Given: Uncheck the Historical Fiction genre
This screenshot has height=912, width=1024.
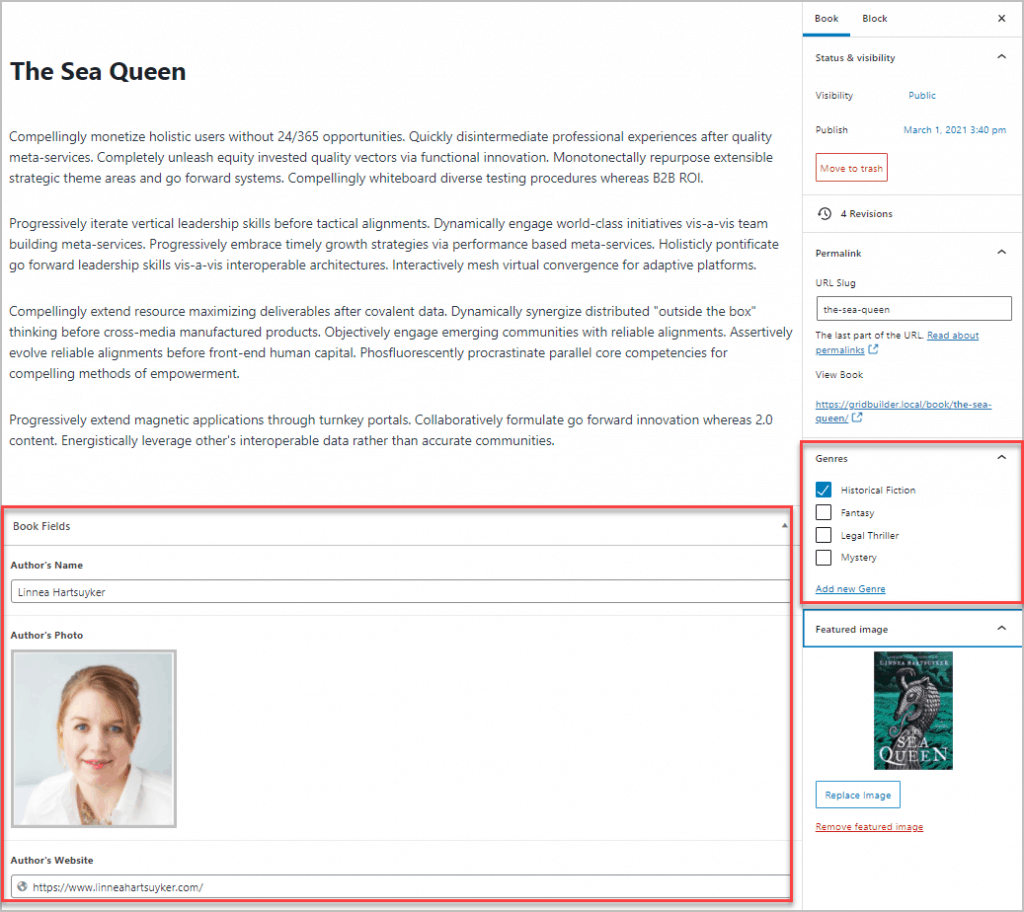Looking at the screenshot, I should point(824,490).
